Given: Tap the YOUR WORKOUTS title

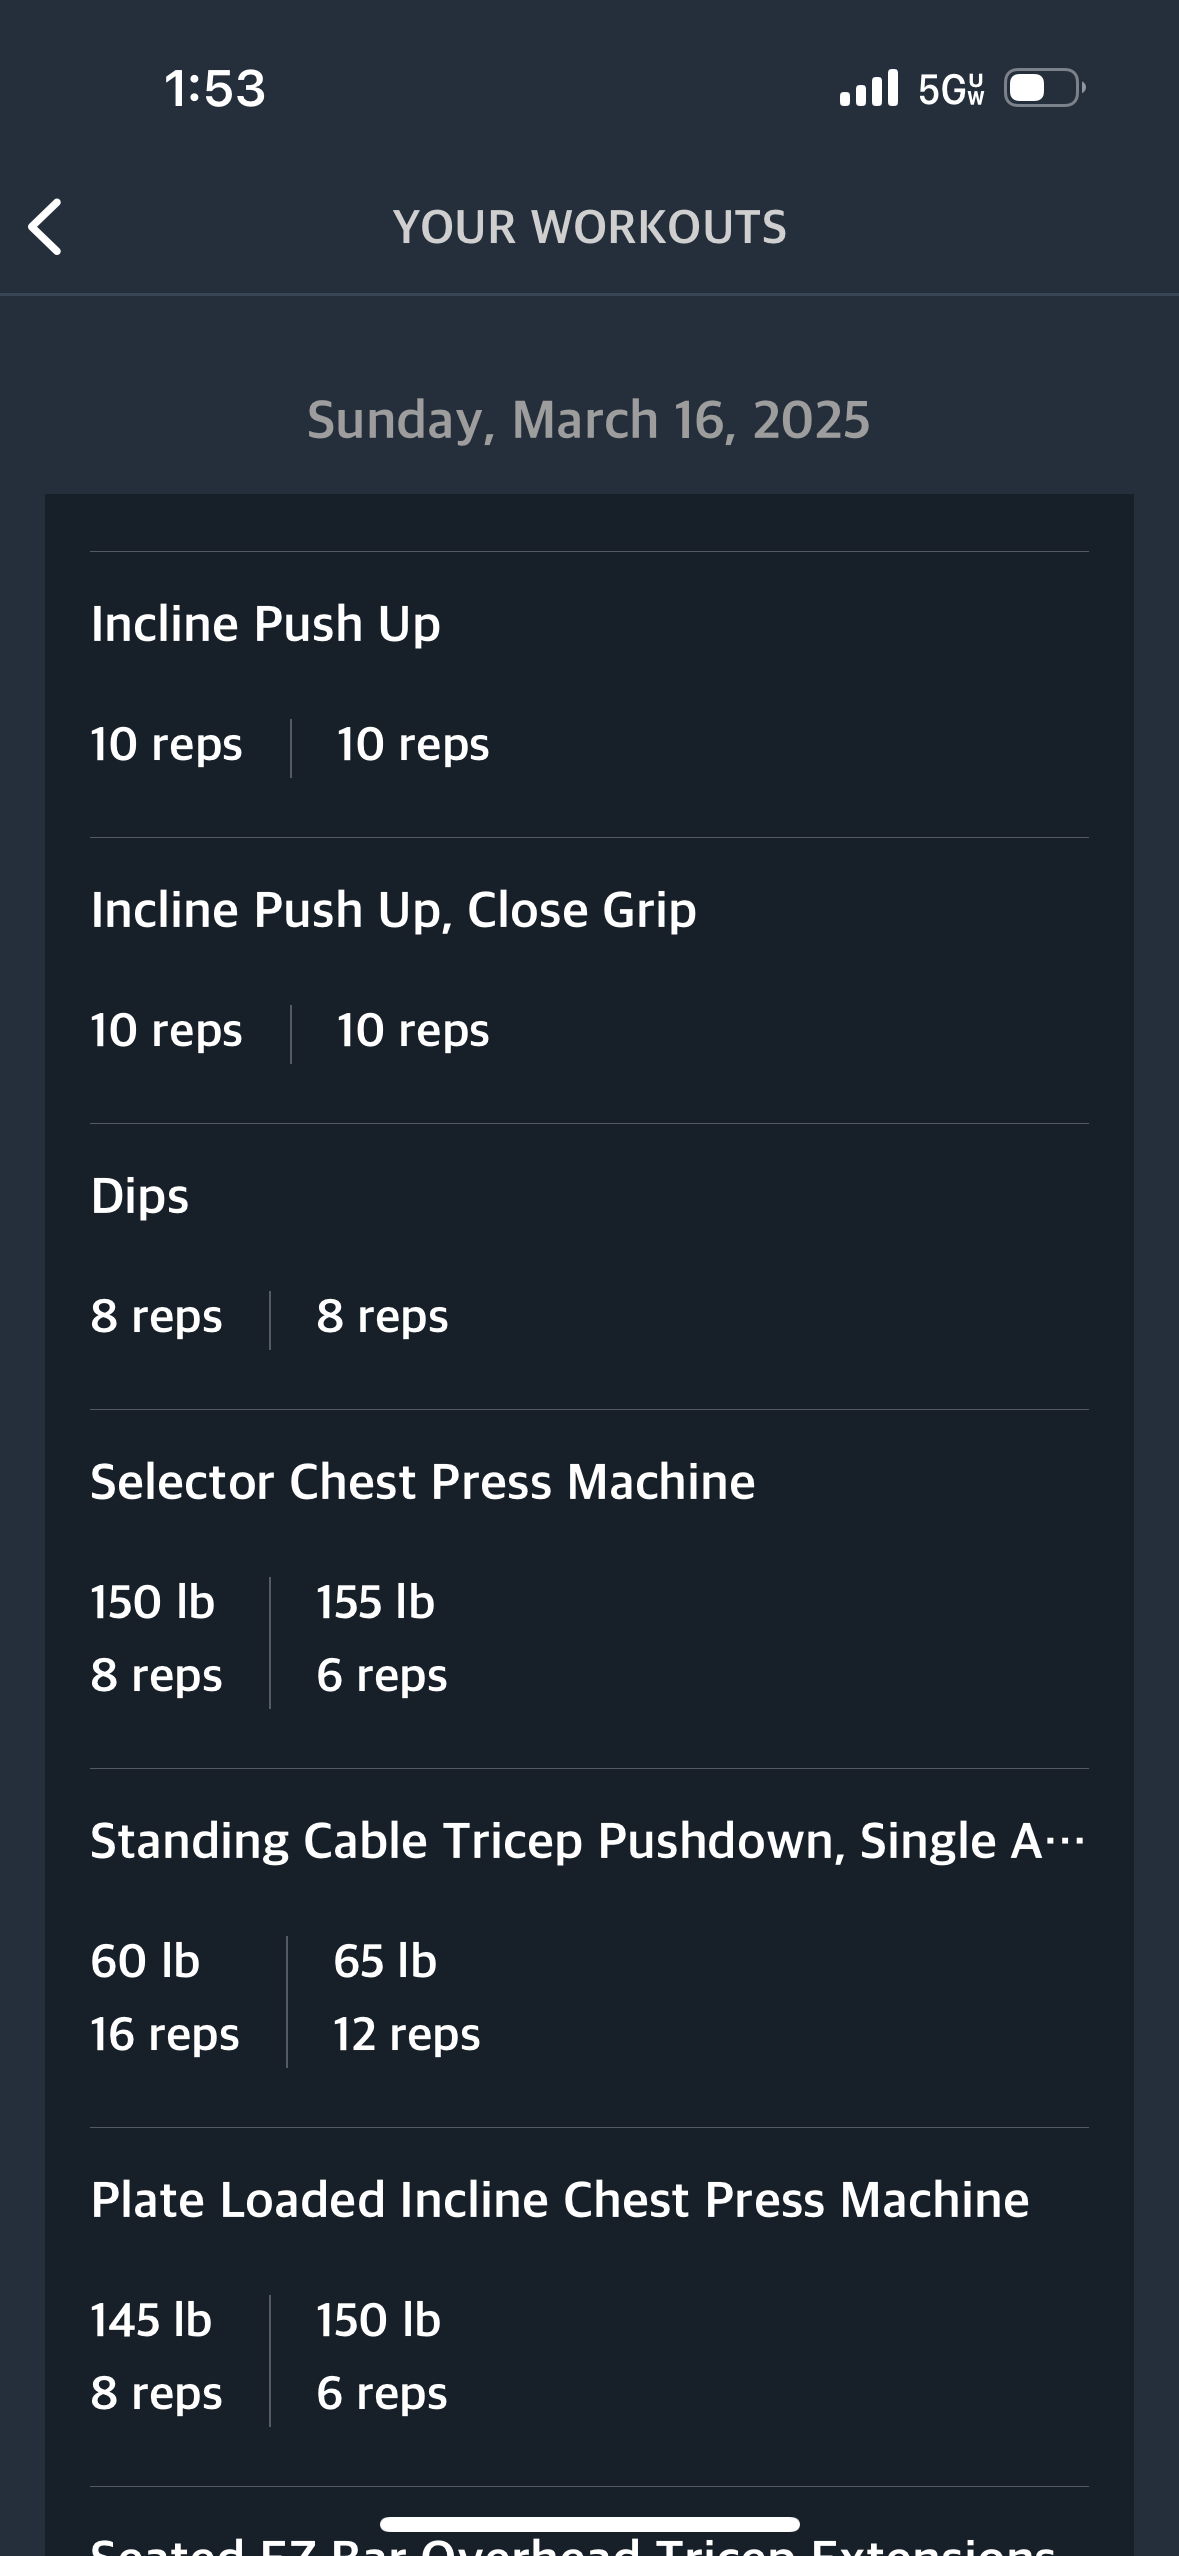Looking at the screenshot, I should click(589, 227).
